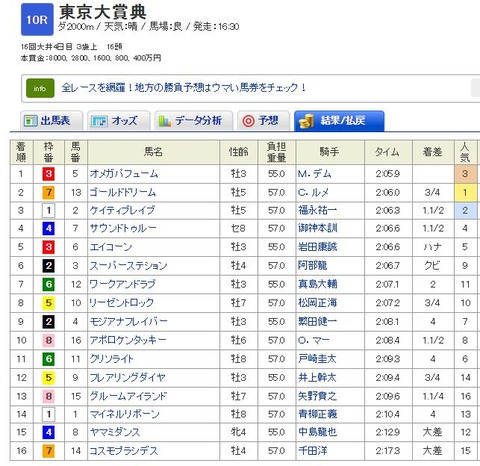Click the オッズ tab icon
480x466 pixels.
99,121
